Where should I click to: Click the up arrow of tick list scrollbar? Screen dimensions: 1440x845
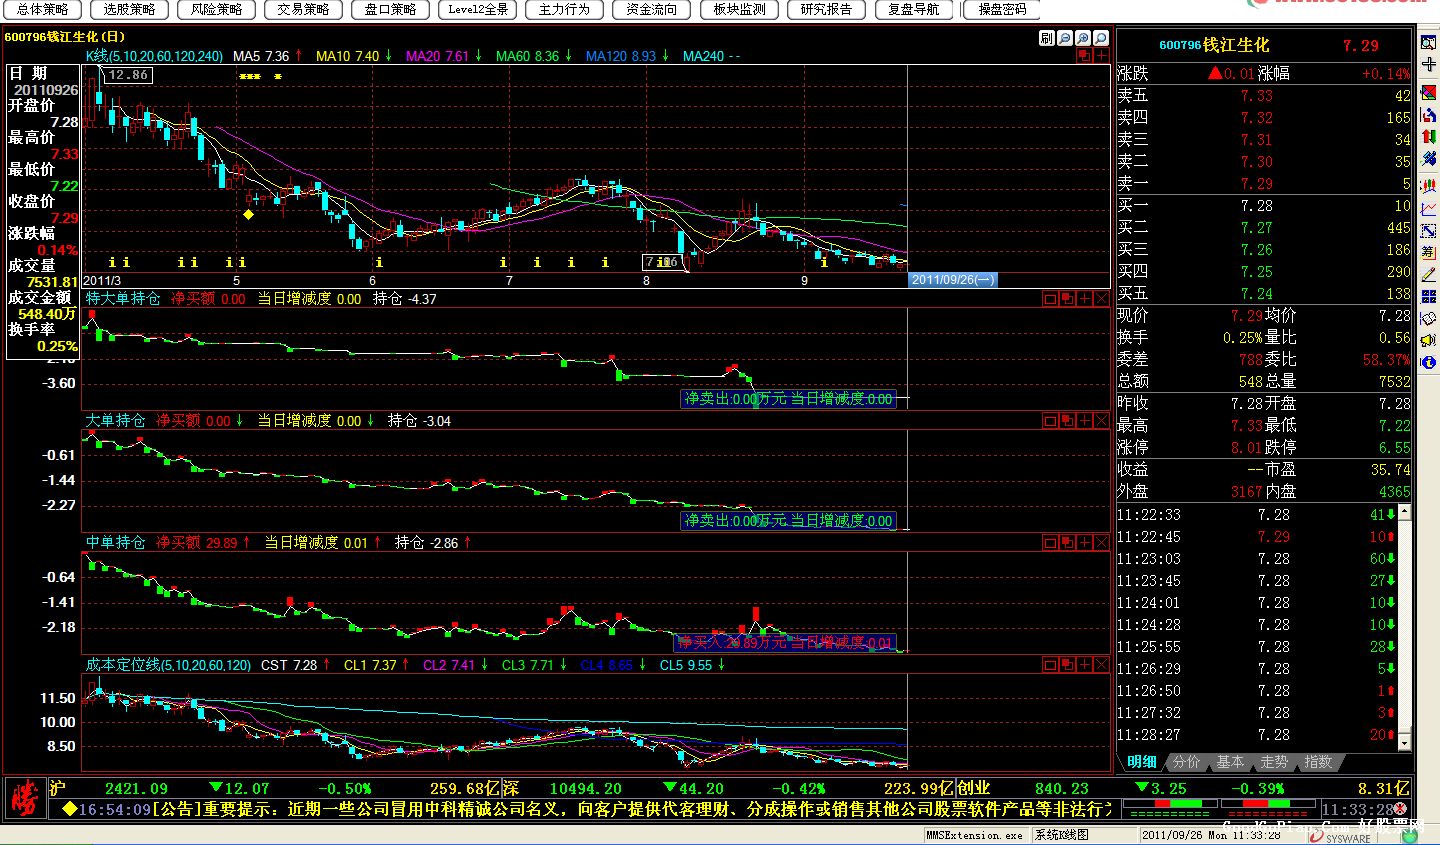[x=1404, y=512]
